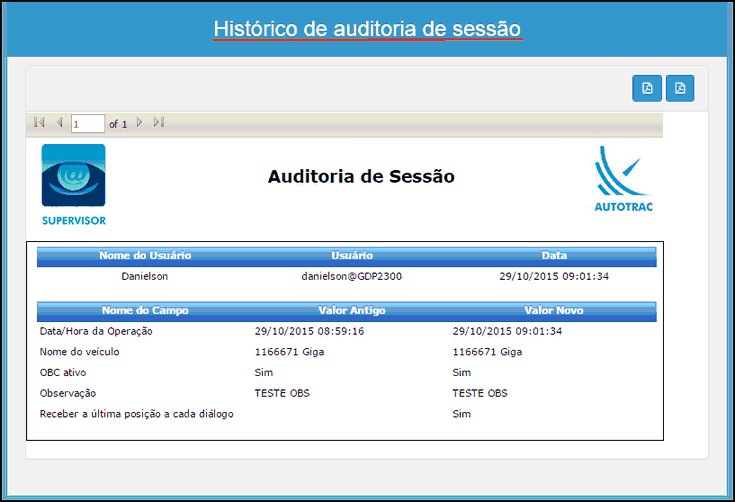Click the Valor Novo header

click(x=554, y=310)
